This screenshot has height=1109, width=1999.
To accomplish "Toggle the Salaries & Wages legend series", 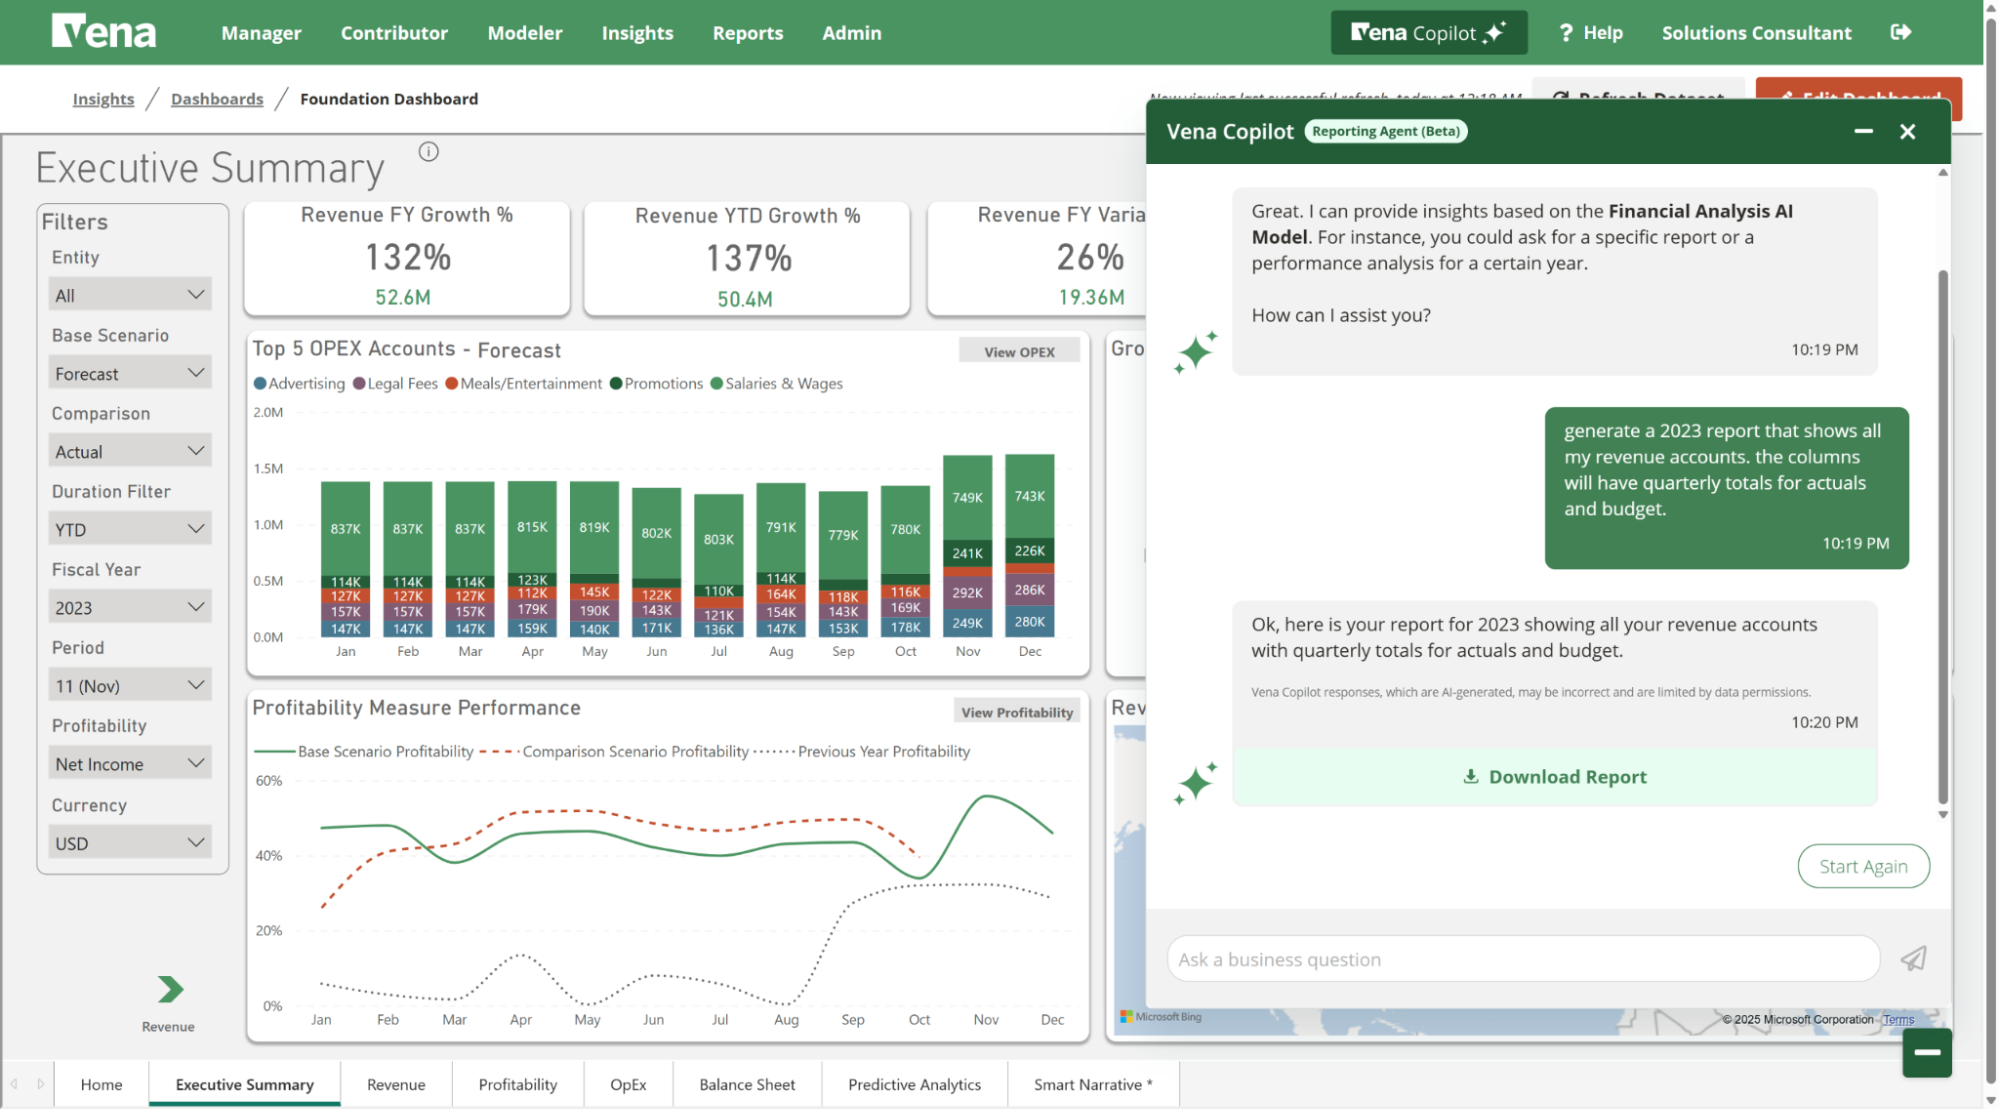I will coord(776,384).
